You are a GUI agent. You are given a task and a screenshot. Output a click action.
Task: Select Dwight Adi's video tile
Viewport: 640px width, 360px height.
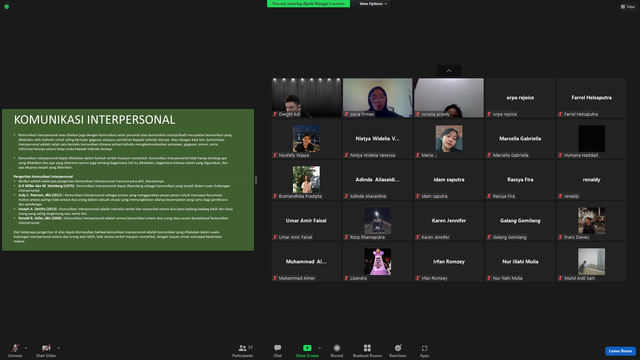pos(306,98)
